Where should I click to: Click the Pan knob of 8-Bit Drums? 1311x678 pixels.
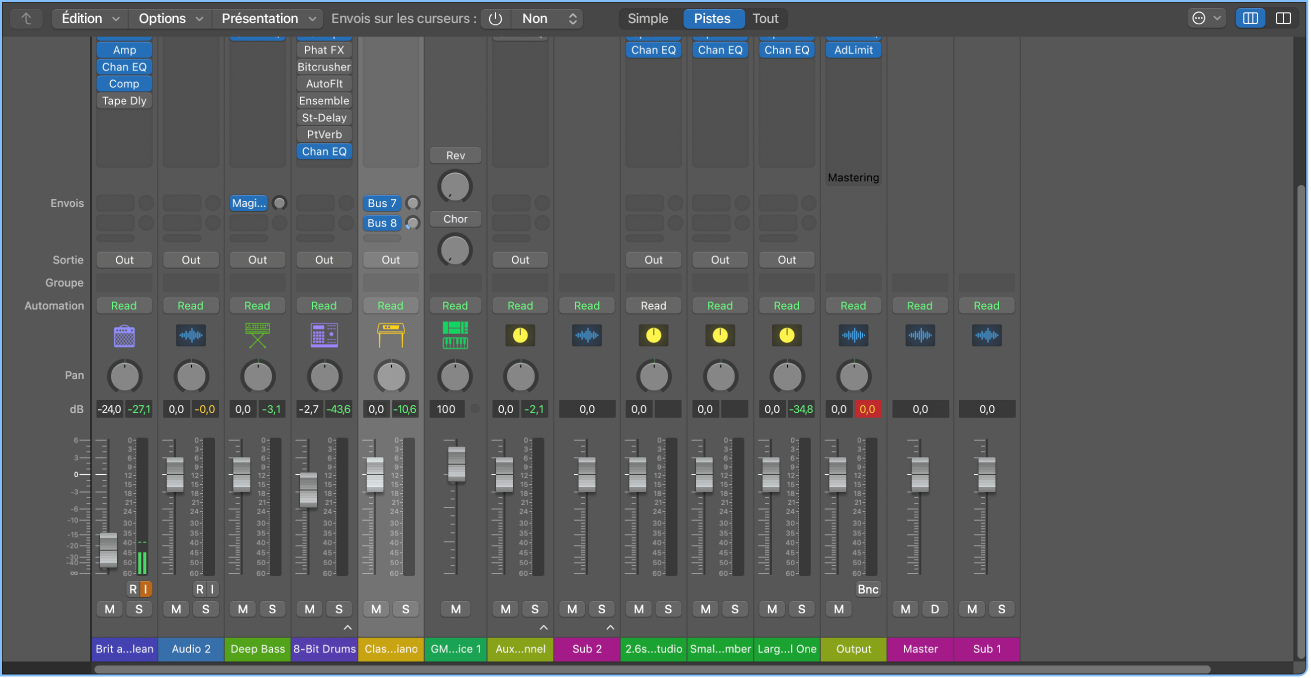[324, 376]
